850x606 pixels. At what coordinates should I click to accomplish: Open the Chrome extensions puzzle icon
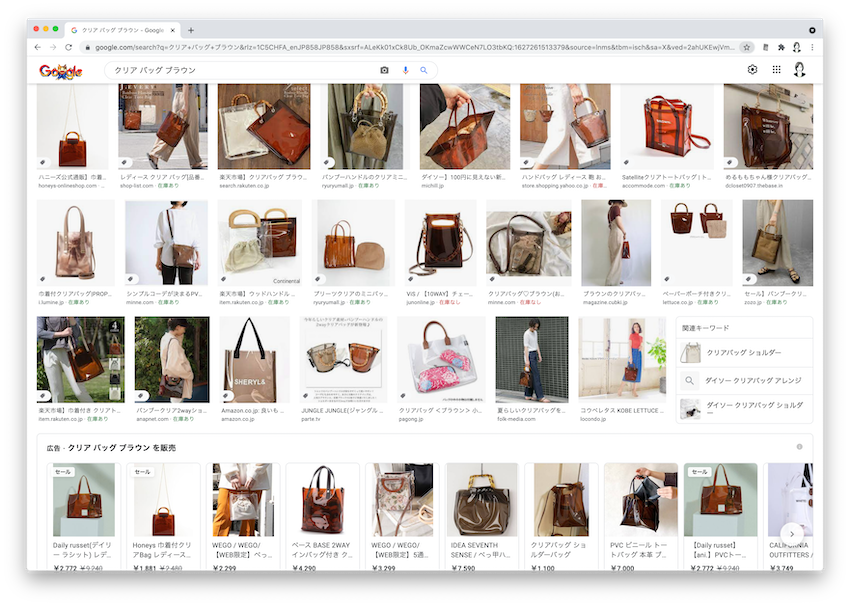click(x=780, y=47)
